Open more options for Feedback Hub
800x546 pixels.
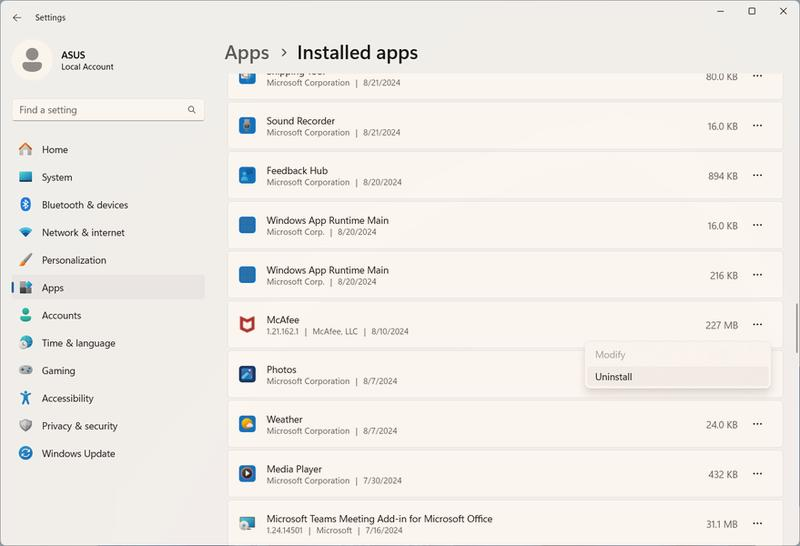click(x=757, y=175)
